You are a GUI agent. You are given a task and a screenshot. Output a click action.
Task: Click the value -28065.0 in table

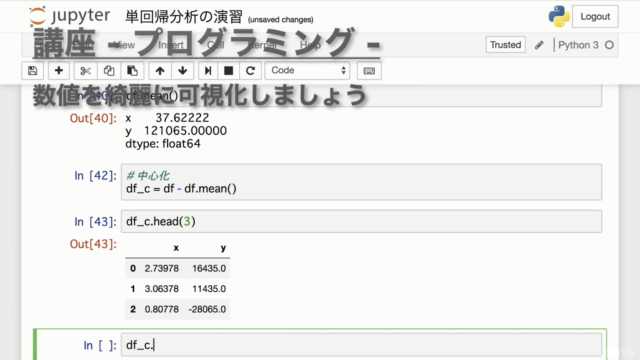point(207,309)
